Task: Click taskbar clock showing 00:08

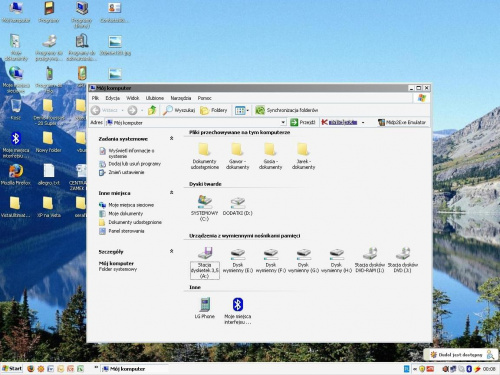Action: (x=489, y=369)
